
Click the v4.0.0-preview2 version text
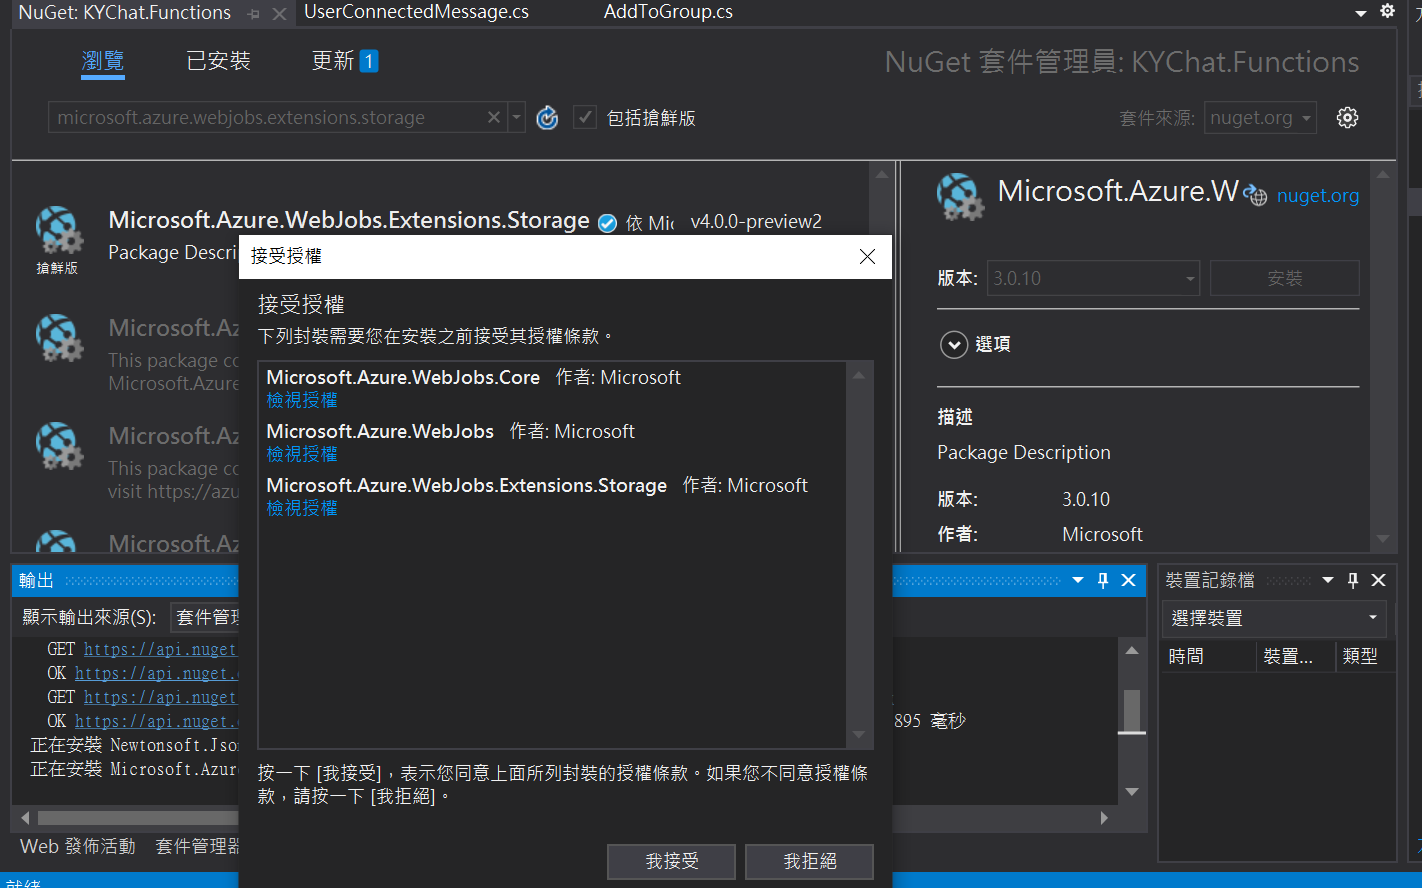point(756,221)
